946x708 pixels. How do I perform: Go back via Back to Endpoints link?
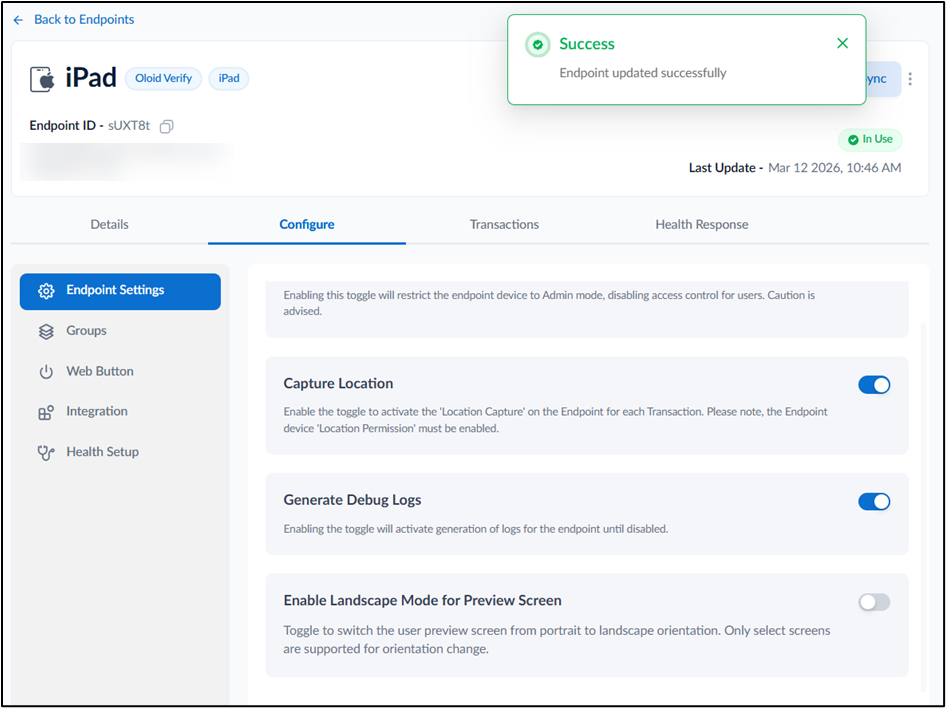(84, 19)
